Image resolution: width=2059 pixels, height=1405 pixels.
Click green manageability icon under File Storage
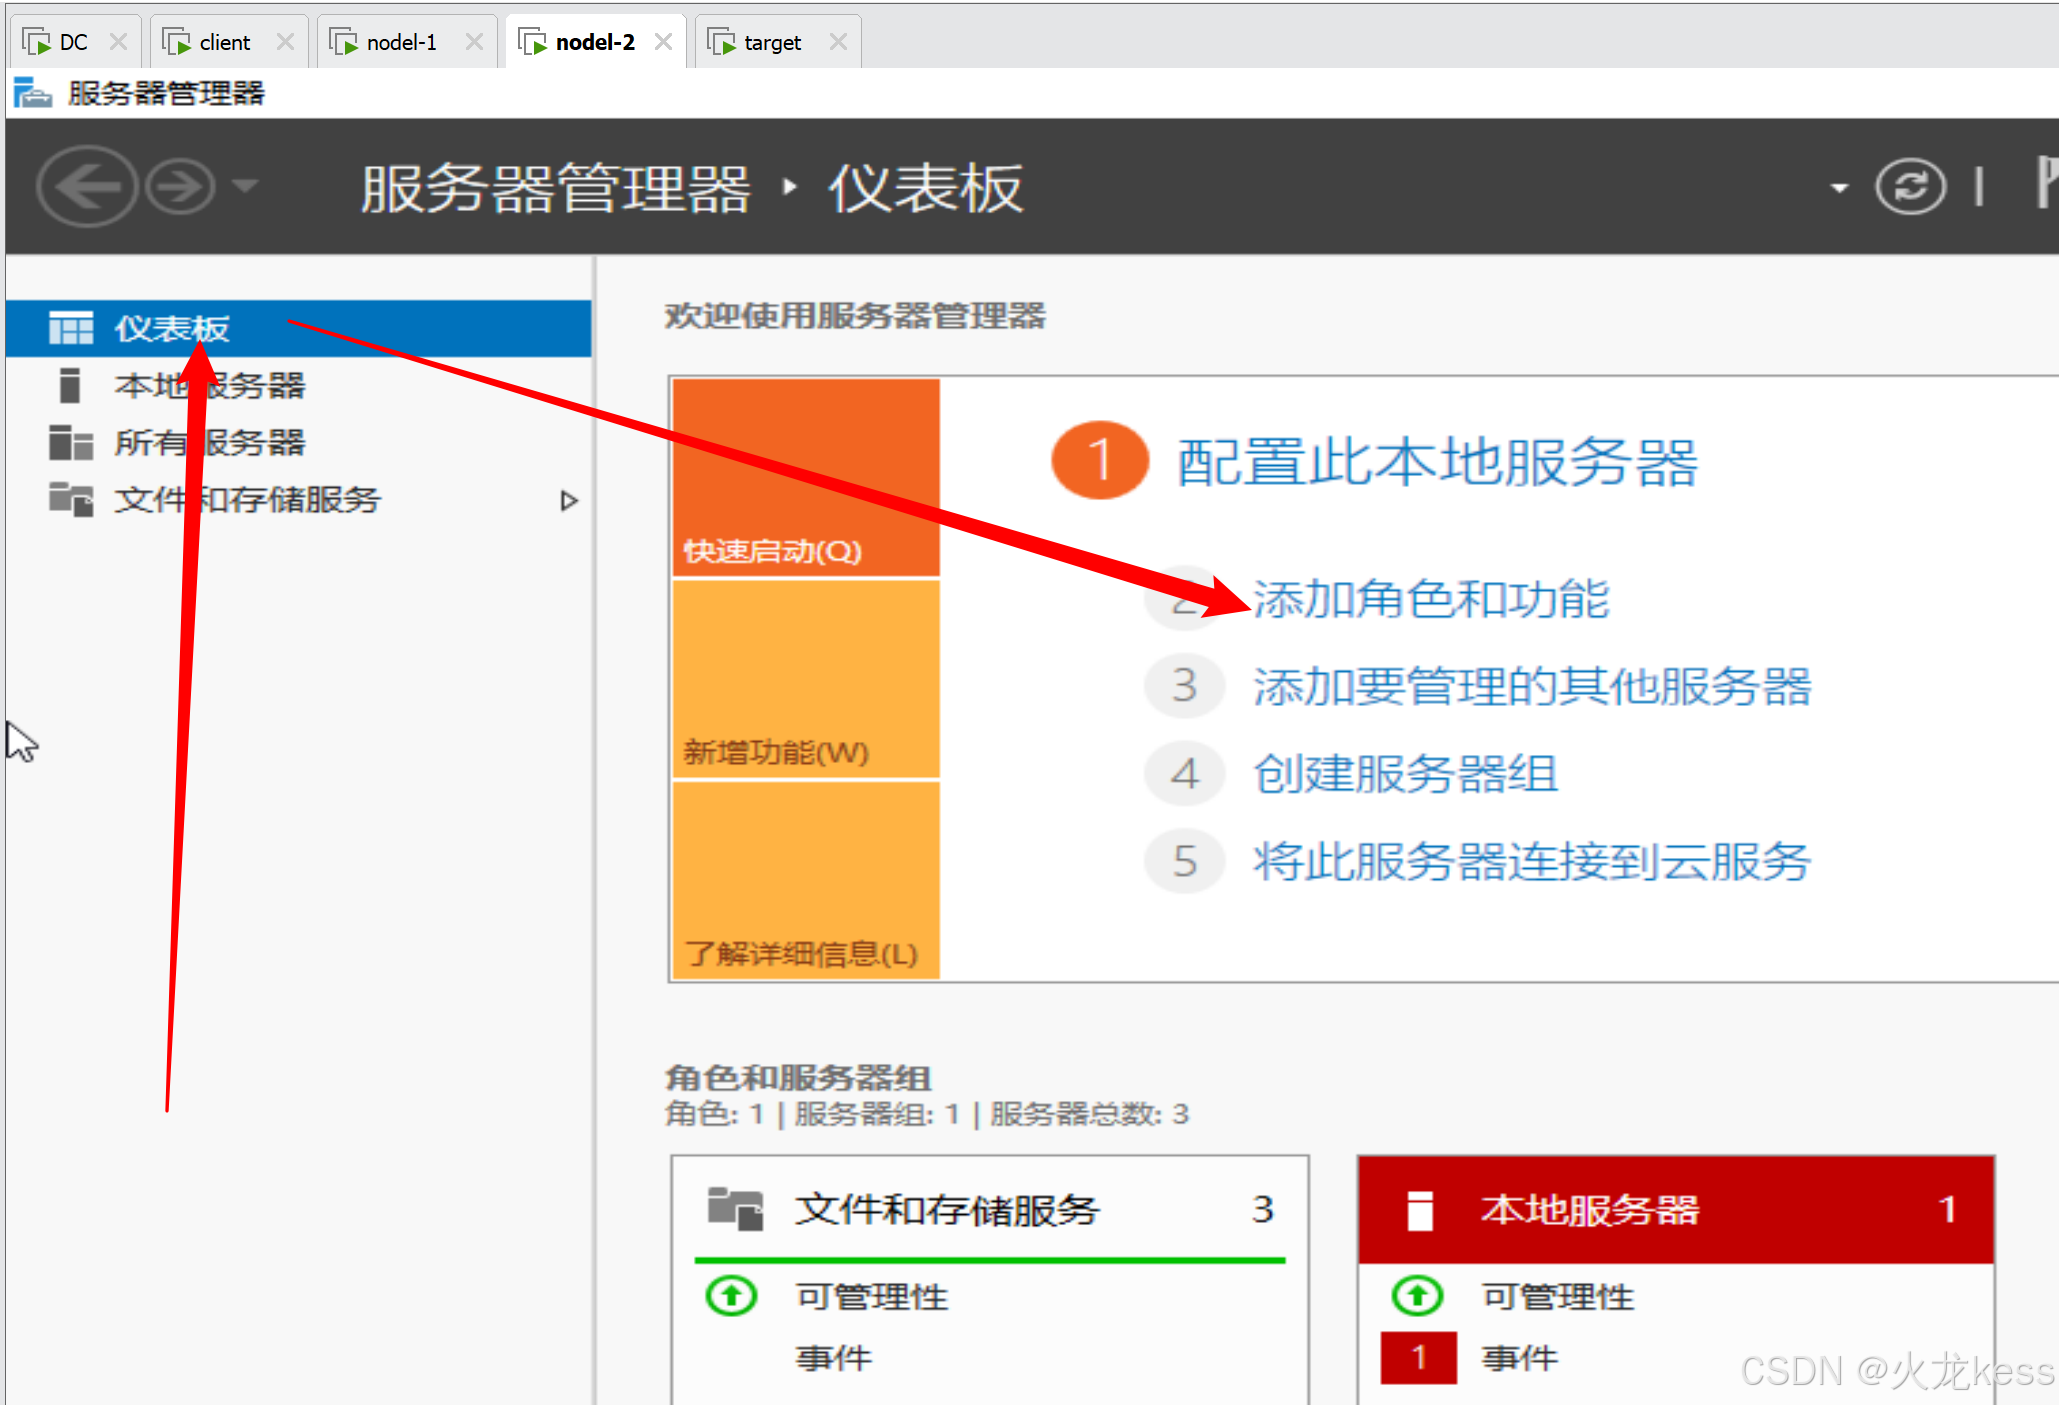coord(731,1296)
